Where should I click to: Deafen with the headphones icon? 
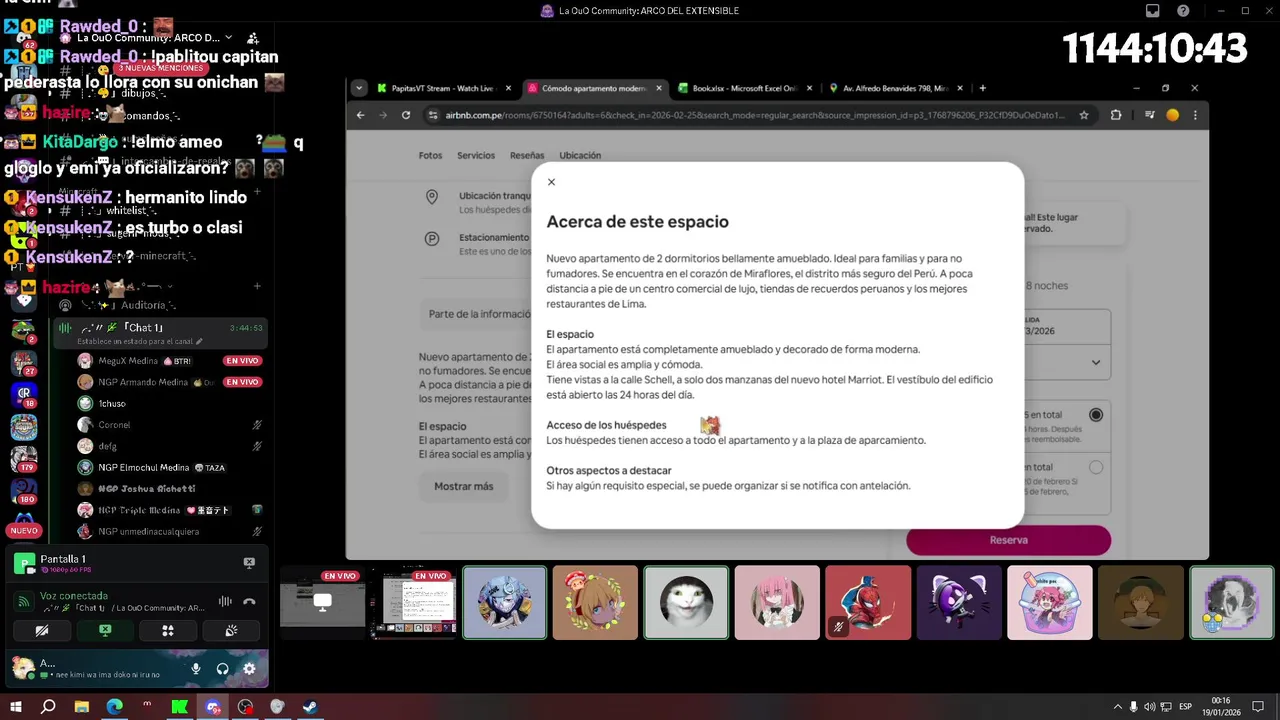222,669
